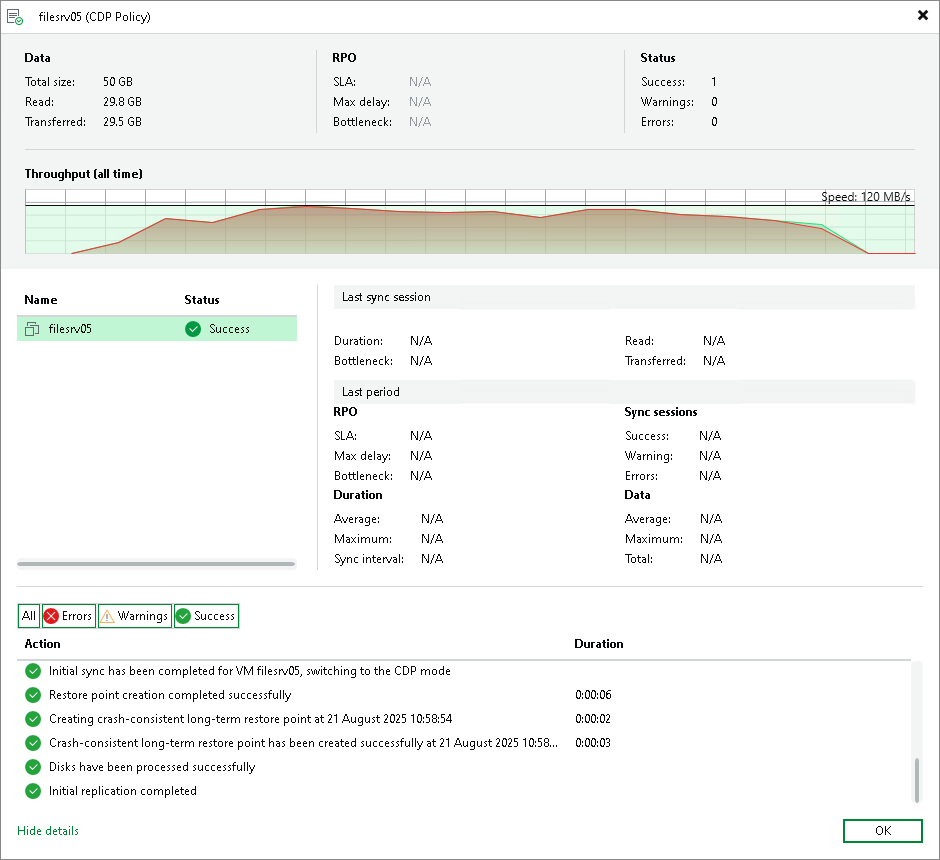This screenshot has height=860, width=940.
Task: Select the filesrv05 row name
Action: [x=70, y=329]
